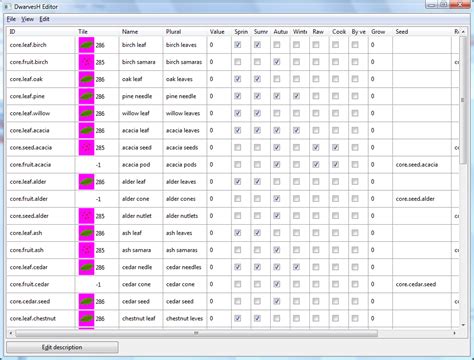Uncheck Summer for oak leaf row
The height and width of the screenshot is (360, 474).
point(257,79)
